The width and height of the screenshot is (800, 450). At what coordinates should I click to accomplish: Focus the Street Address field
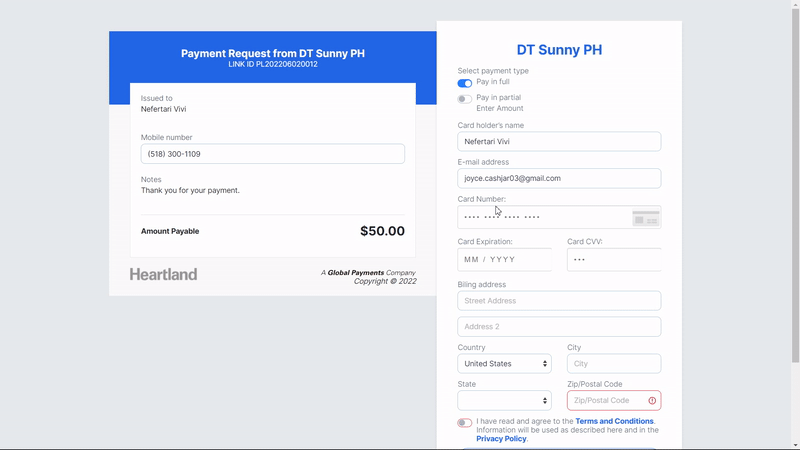click(559, 301)
